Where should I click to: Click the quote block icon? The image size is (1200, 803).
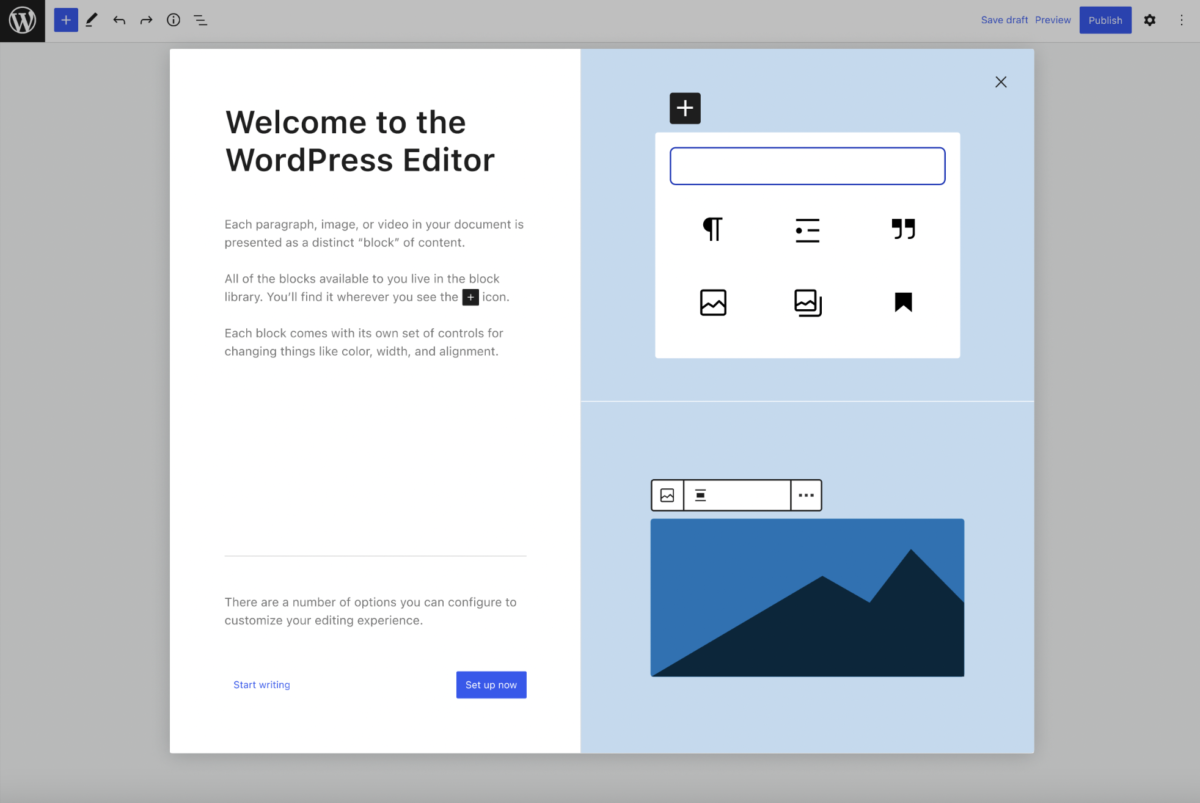(903, 230)
